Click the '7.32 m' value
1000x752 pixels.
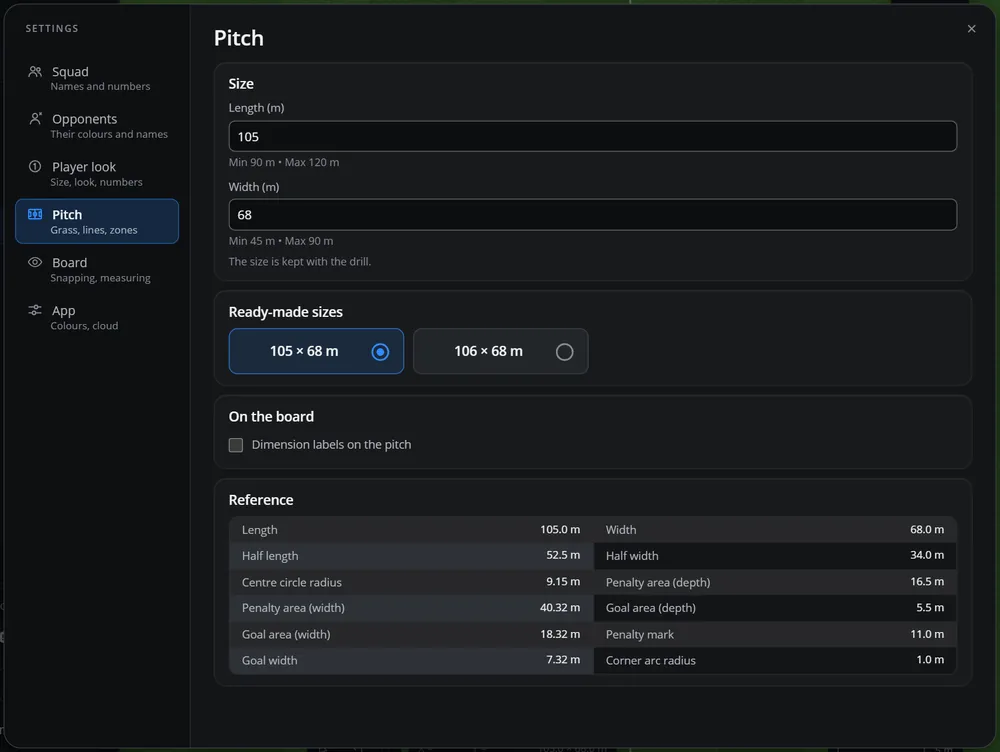coord(563,660)
